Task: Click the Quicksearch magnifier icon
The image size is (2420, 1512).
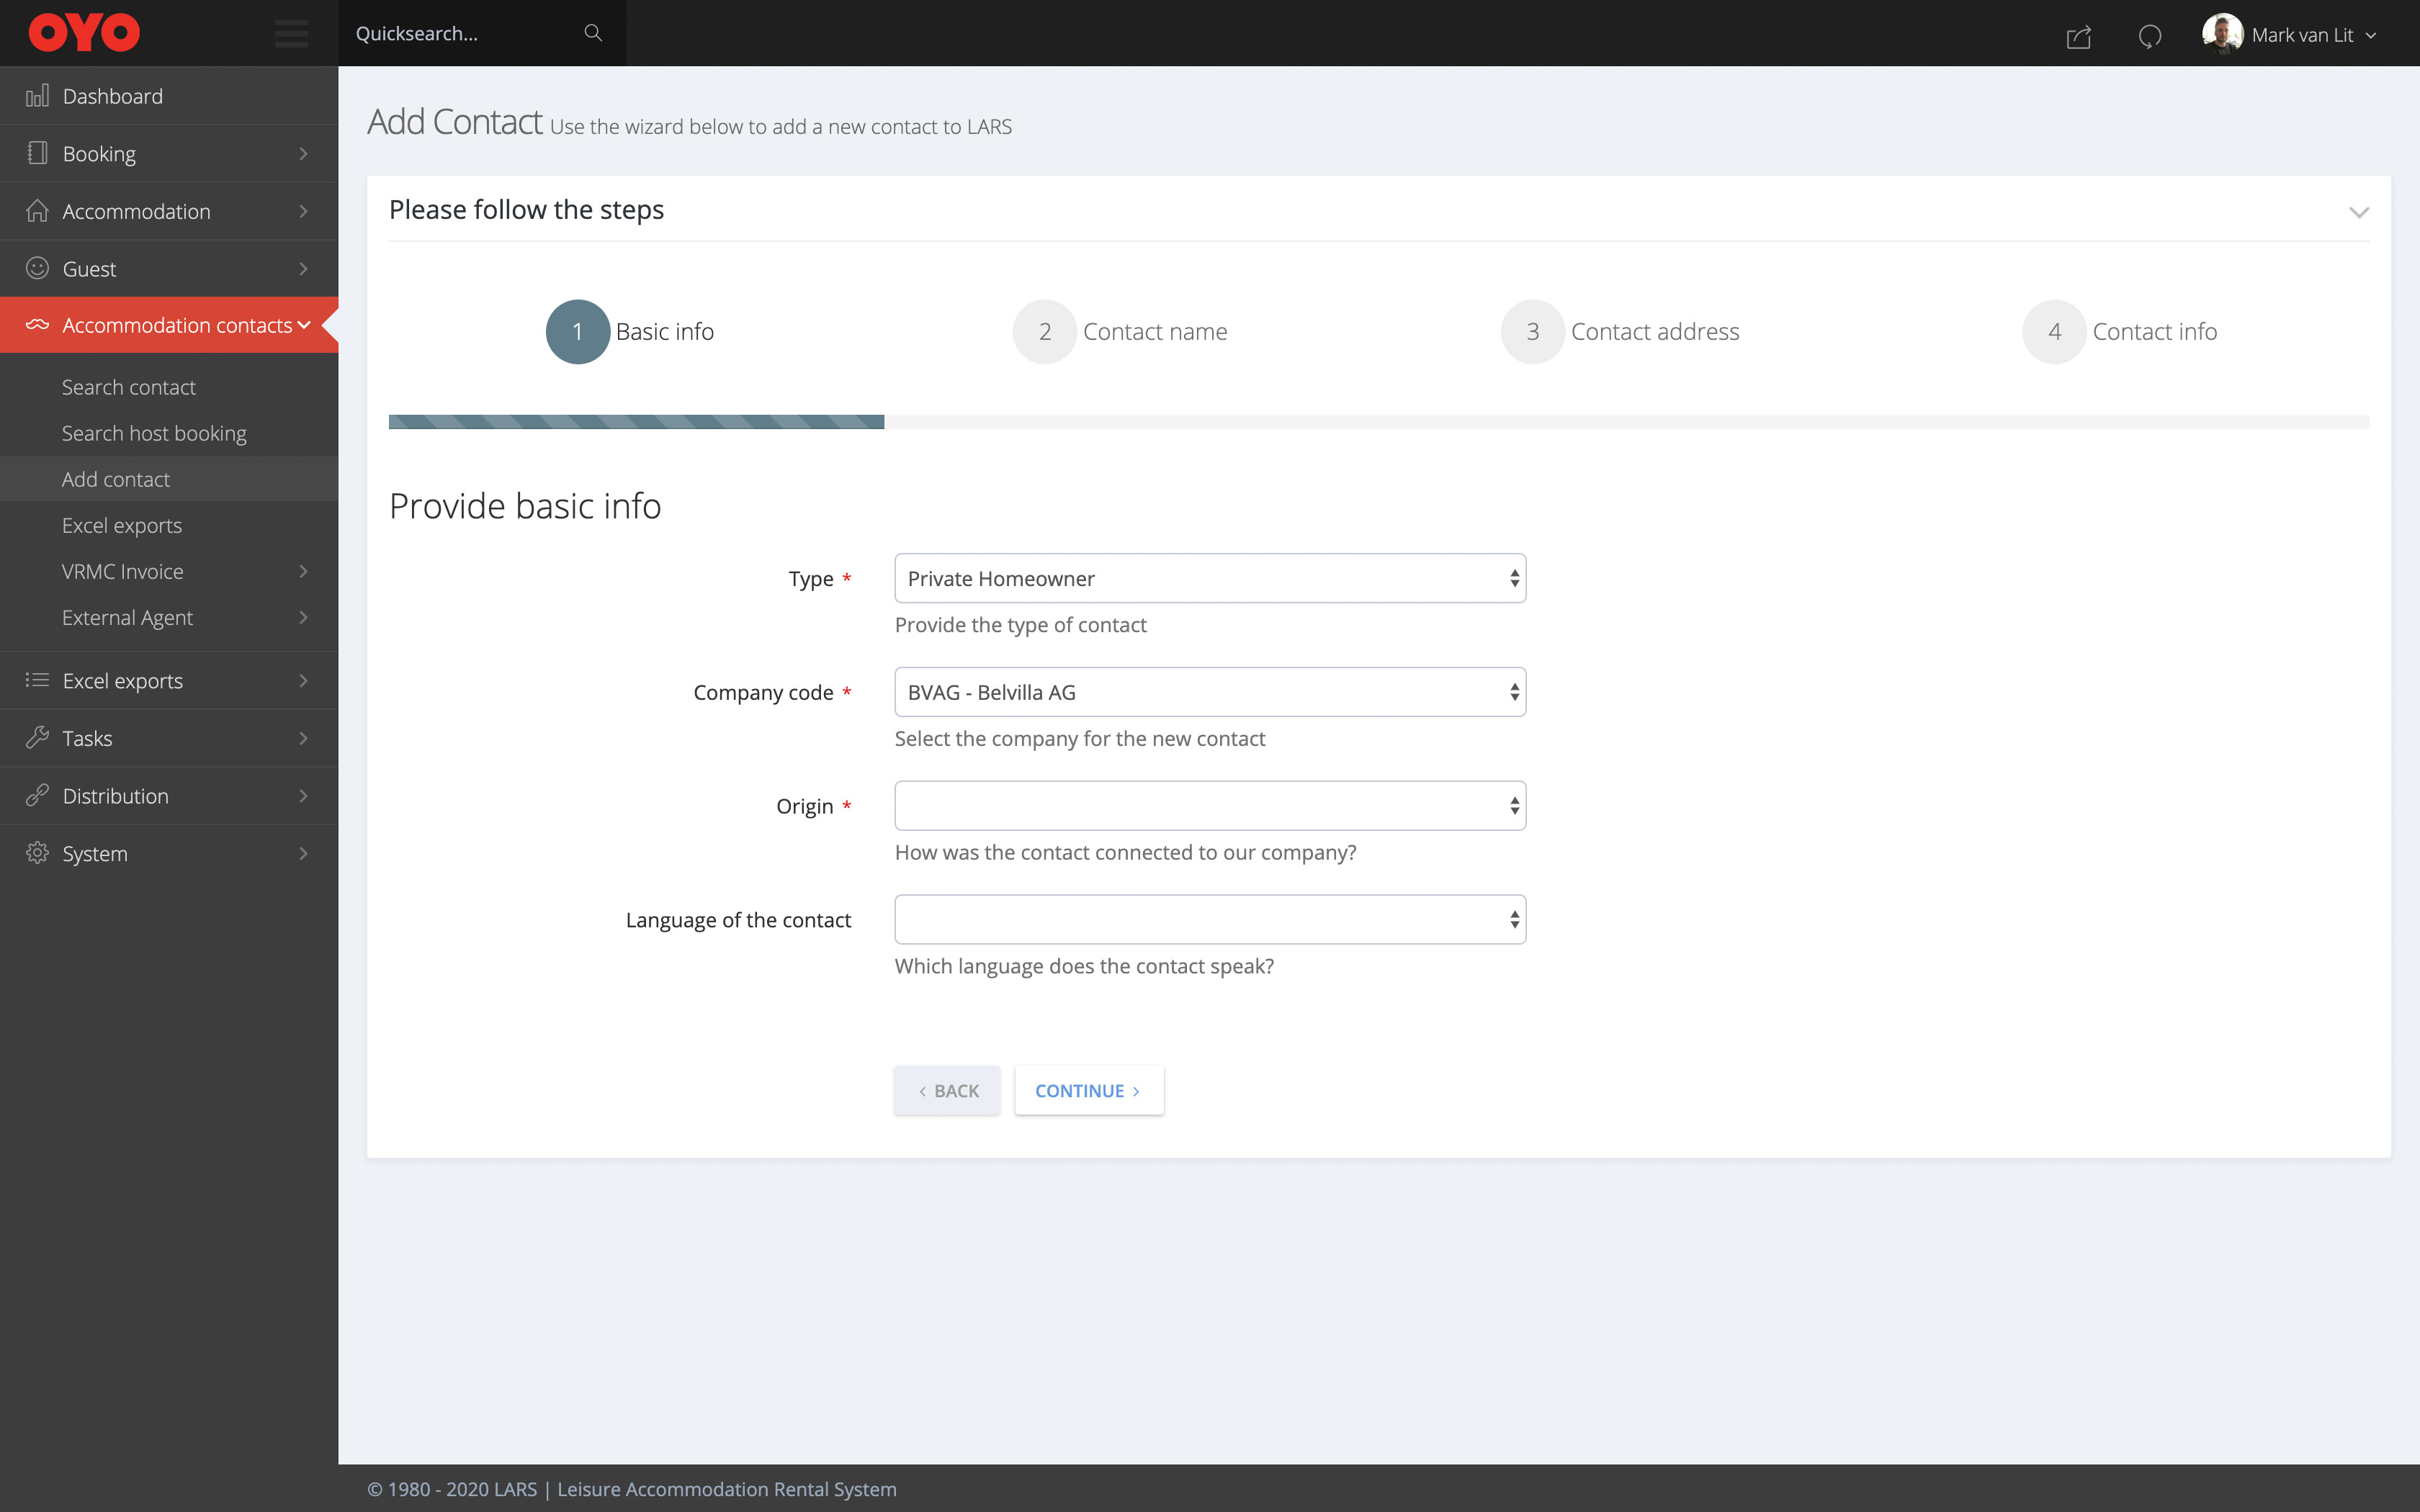Action: (593, 33)
